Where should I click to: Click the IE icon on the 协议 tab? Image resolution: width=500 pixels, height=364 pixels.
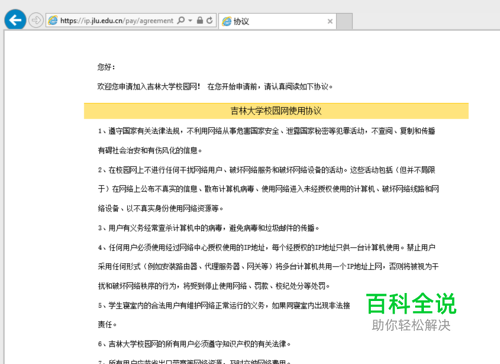point(227,21)
